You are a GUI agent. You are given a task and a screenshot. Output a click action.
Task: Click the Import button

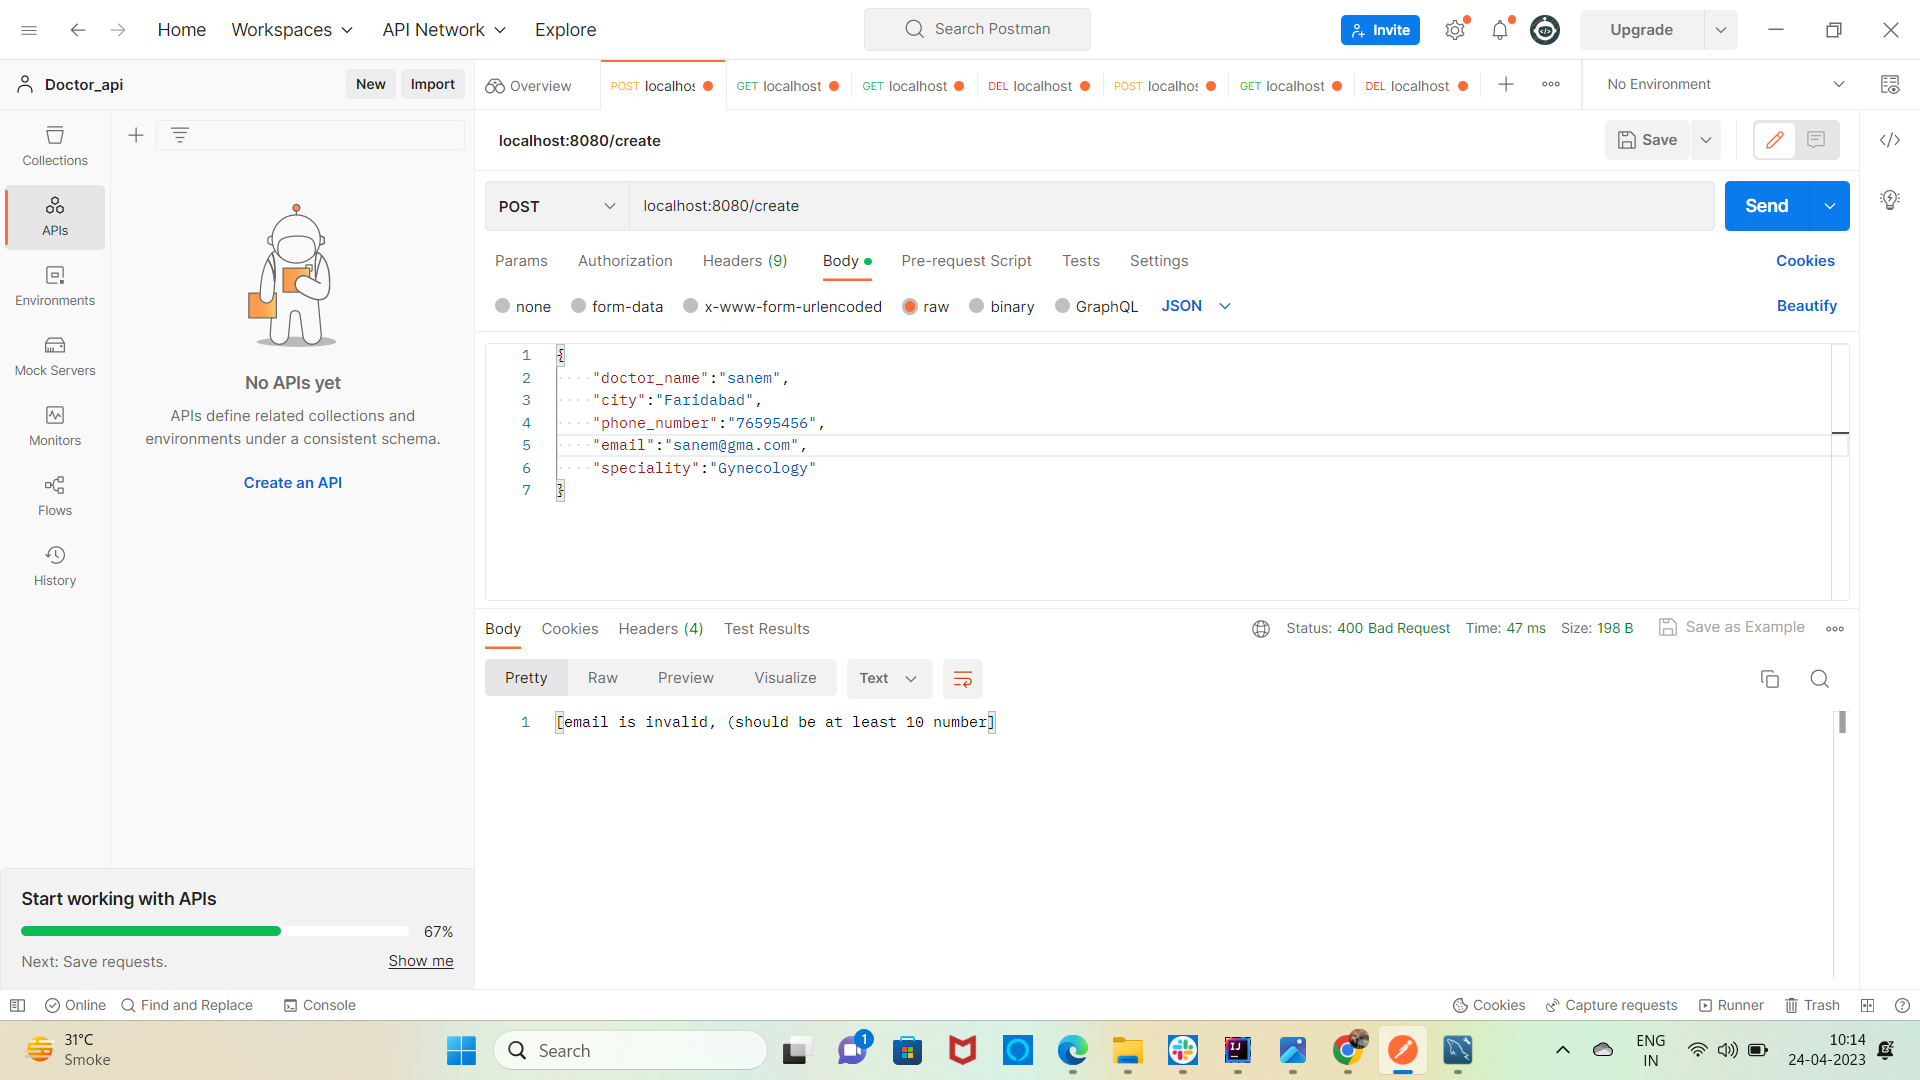coord(433,84)
